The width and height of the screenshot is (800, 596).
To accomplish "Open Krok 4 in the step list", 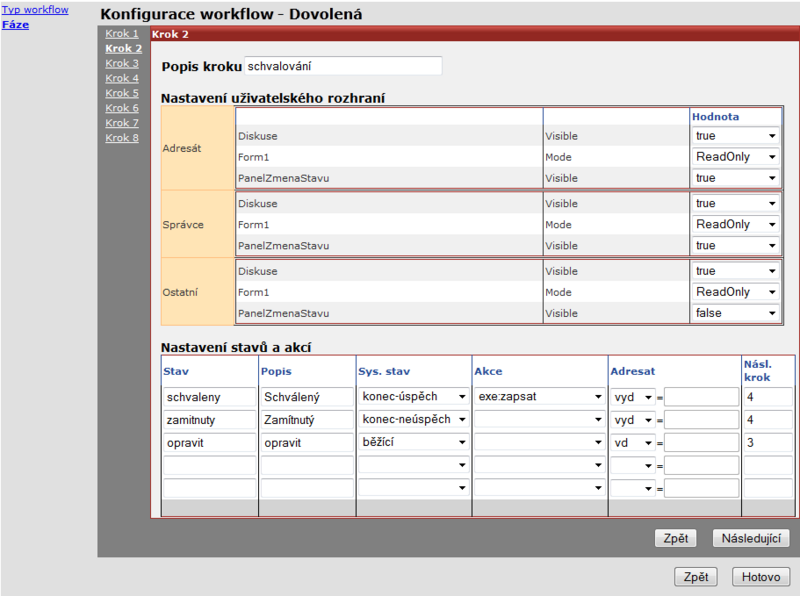I will pyautogui.click(x=122, y=78).
